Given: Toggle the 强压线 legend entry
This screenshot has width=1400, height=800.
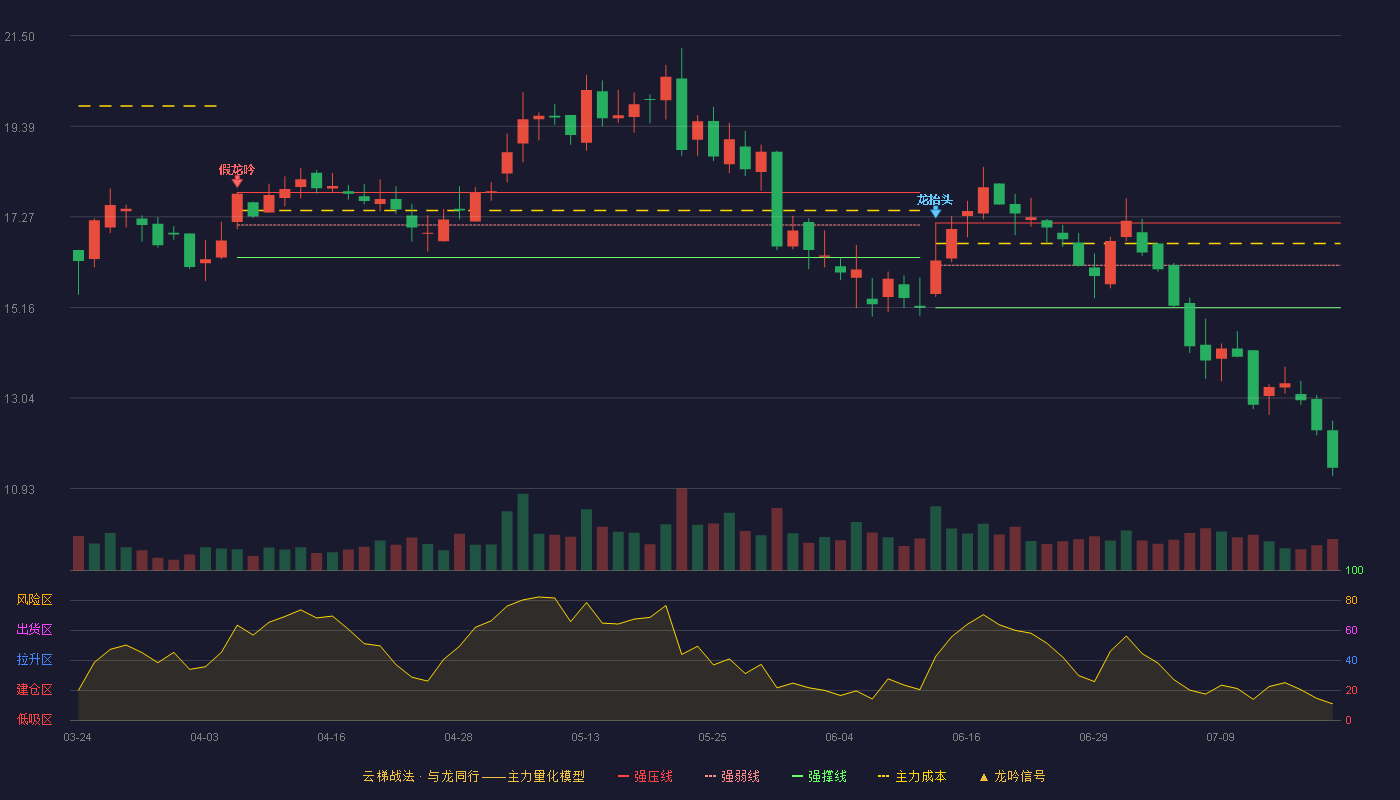Looking at the screenshot, I should tap(645, 776).
